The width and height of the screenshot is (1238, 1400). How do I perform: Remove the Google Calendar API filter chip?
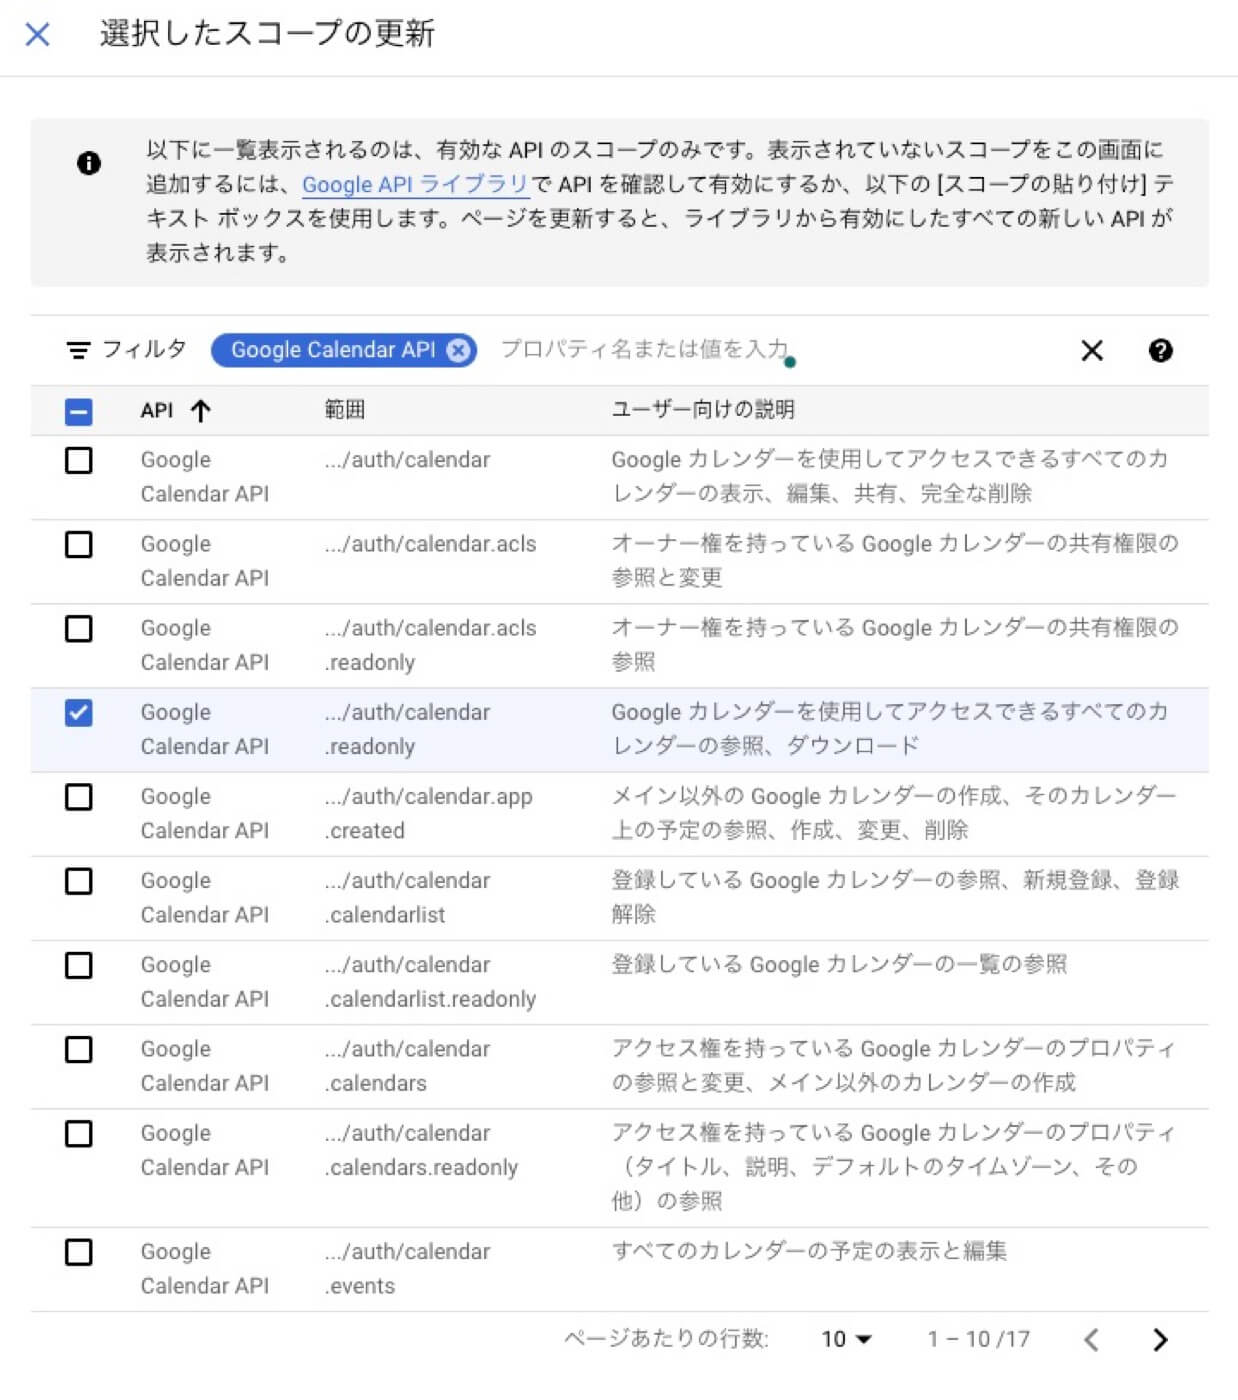click(458, 350)
